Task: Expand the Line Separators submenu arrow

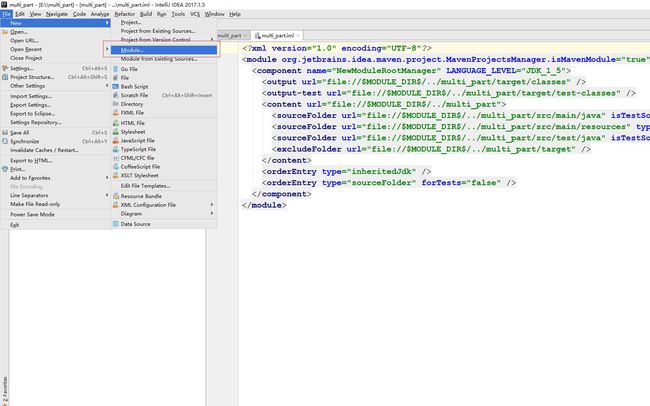Action: 107,195
